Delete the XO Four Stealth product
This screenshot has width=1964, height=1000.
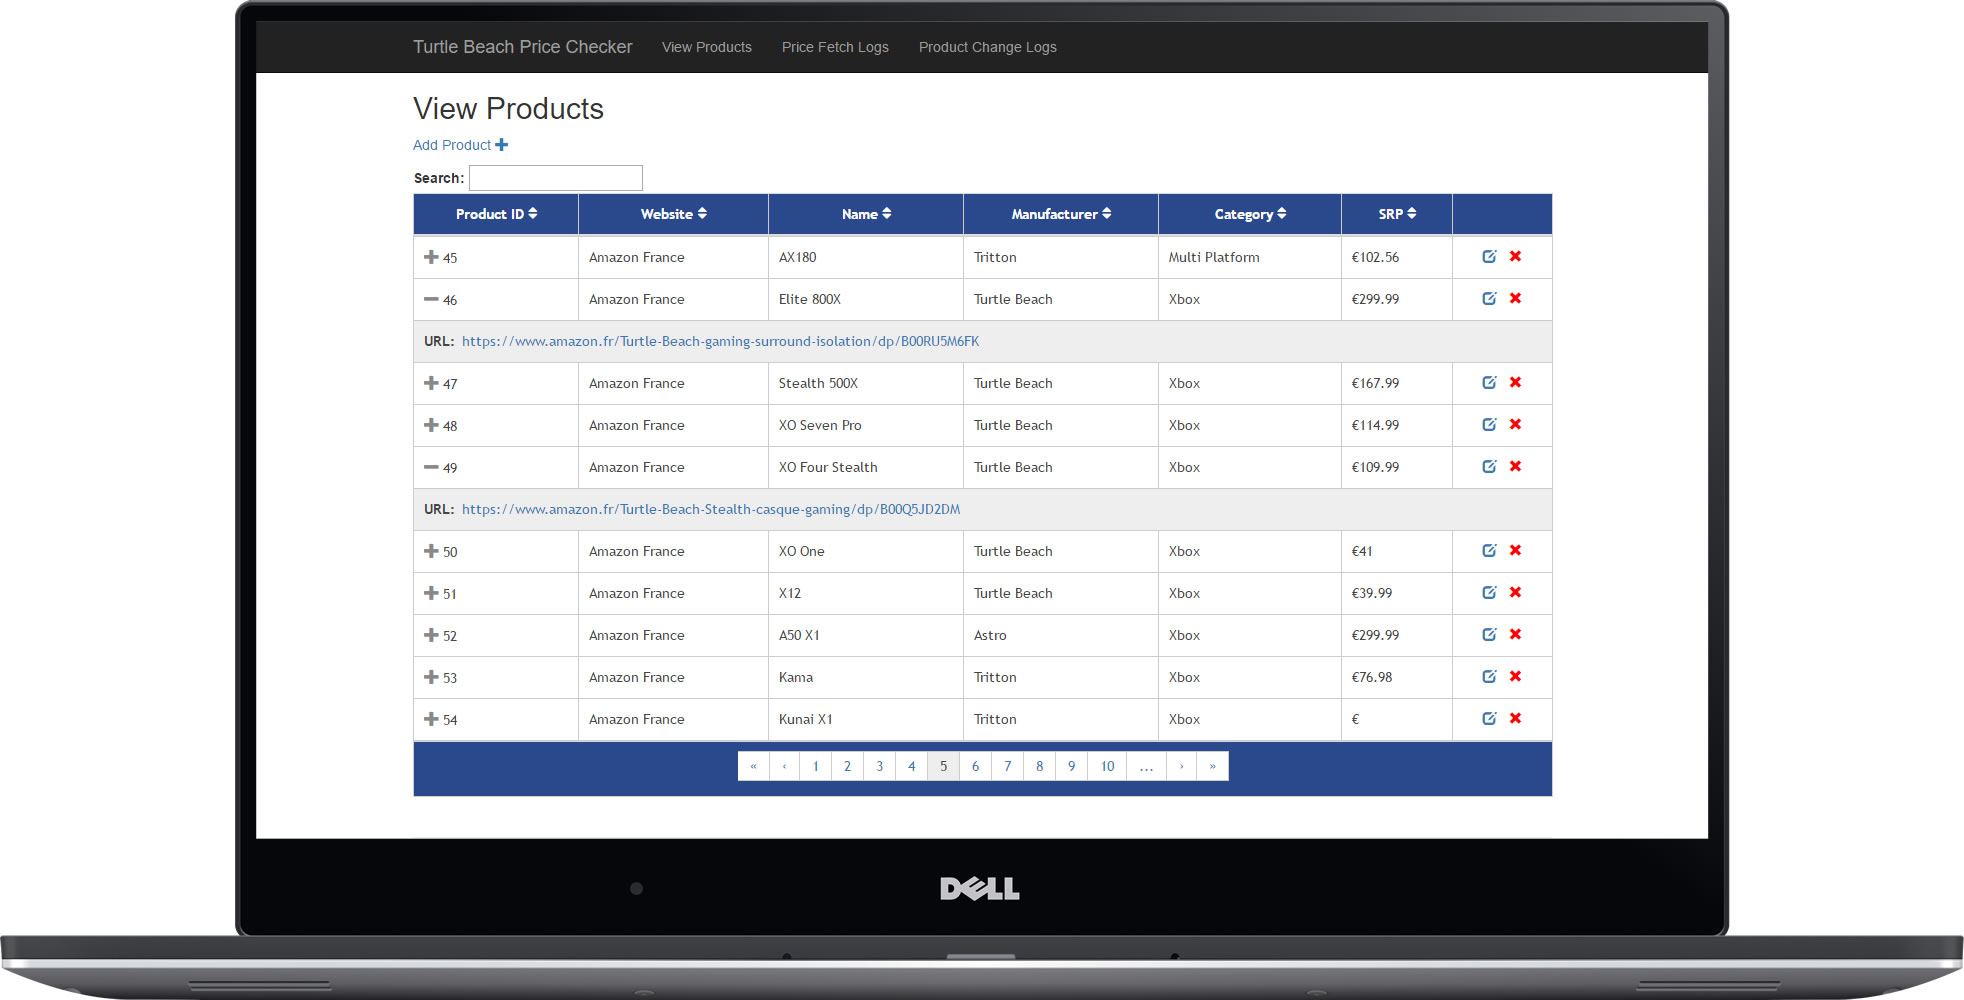pos(1516,466)
